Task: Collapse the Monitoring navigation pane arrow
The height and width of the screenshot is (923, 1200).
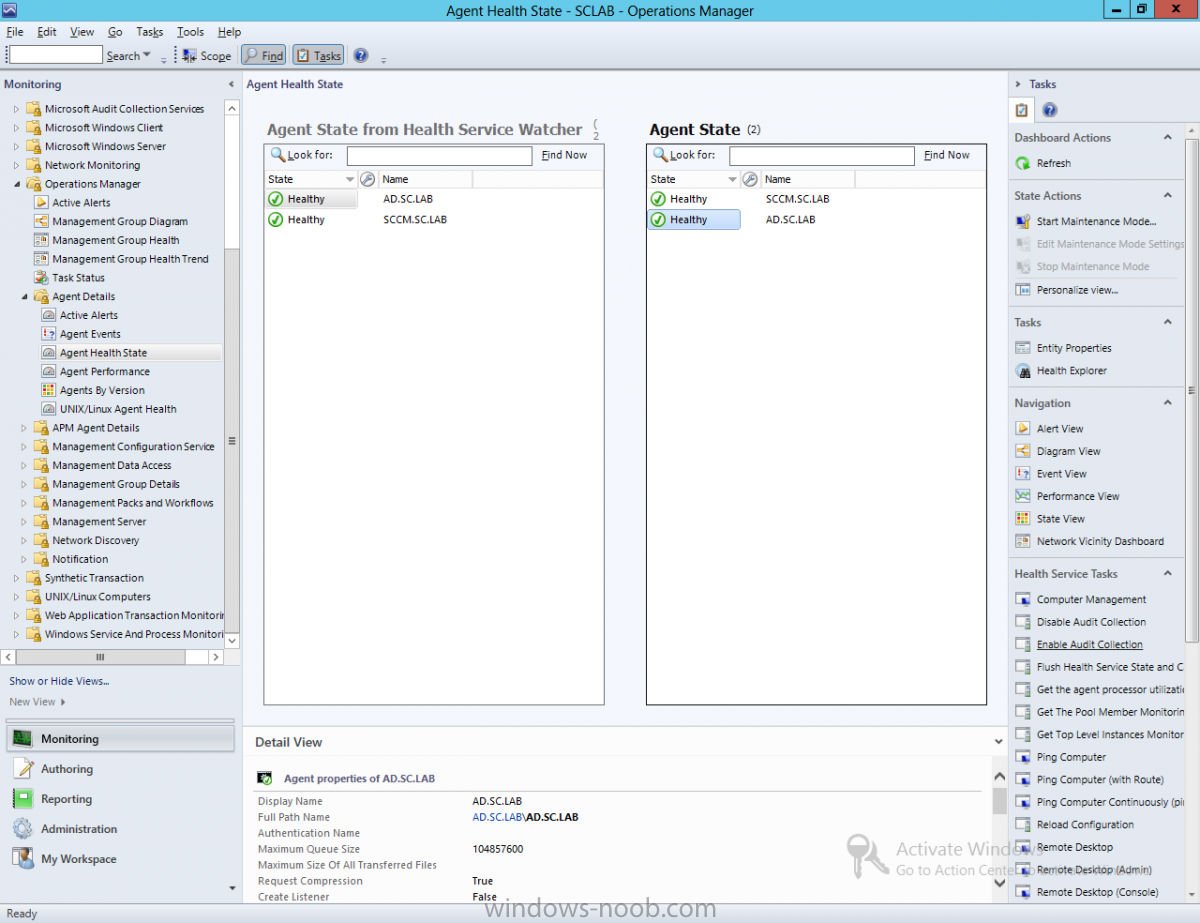Action: pos(232,85)
